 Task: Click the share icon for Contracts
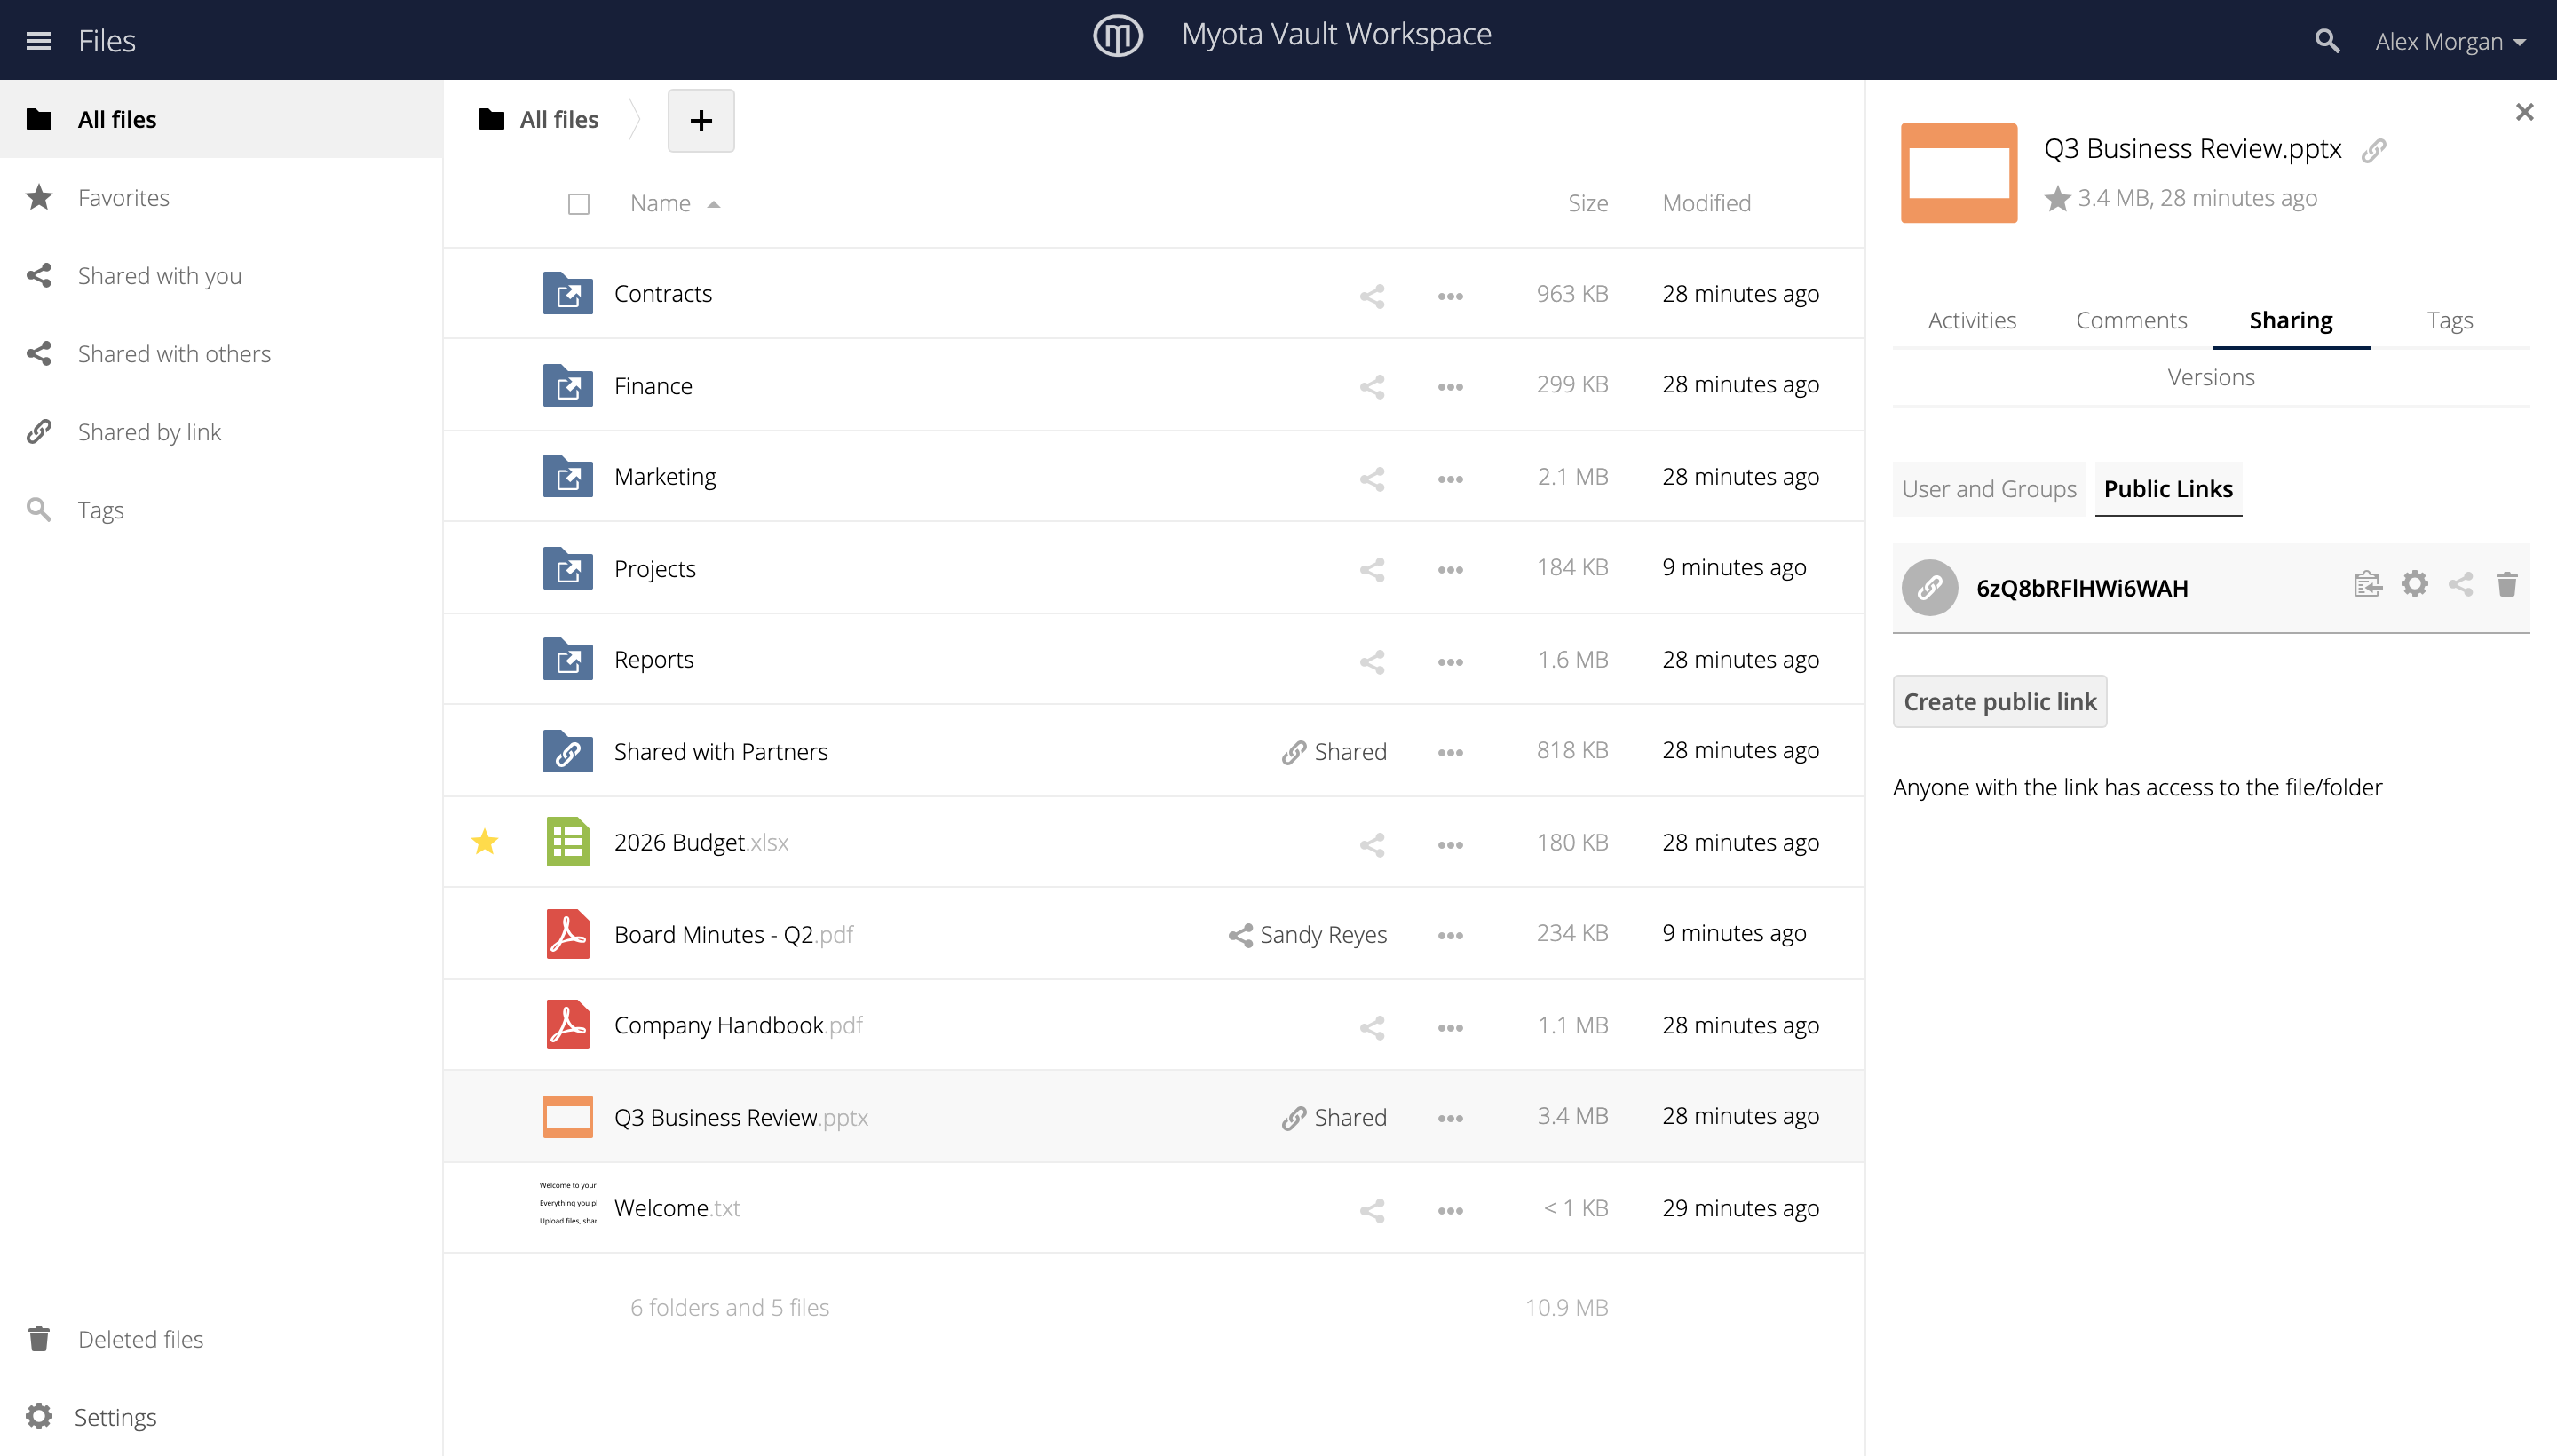tap(1372, 295)
